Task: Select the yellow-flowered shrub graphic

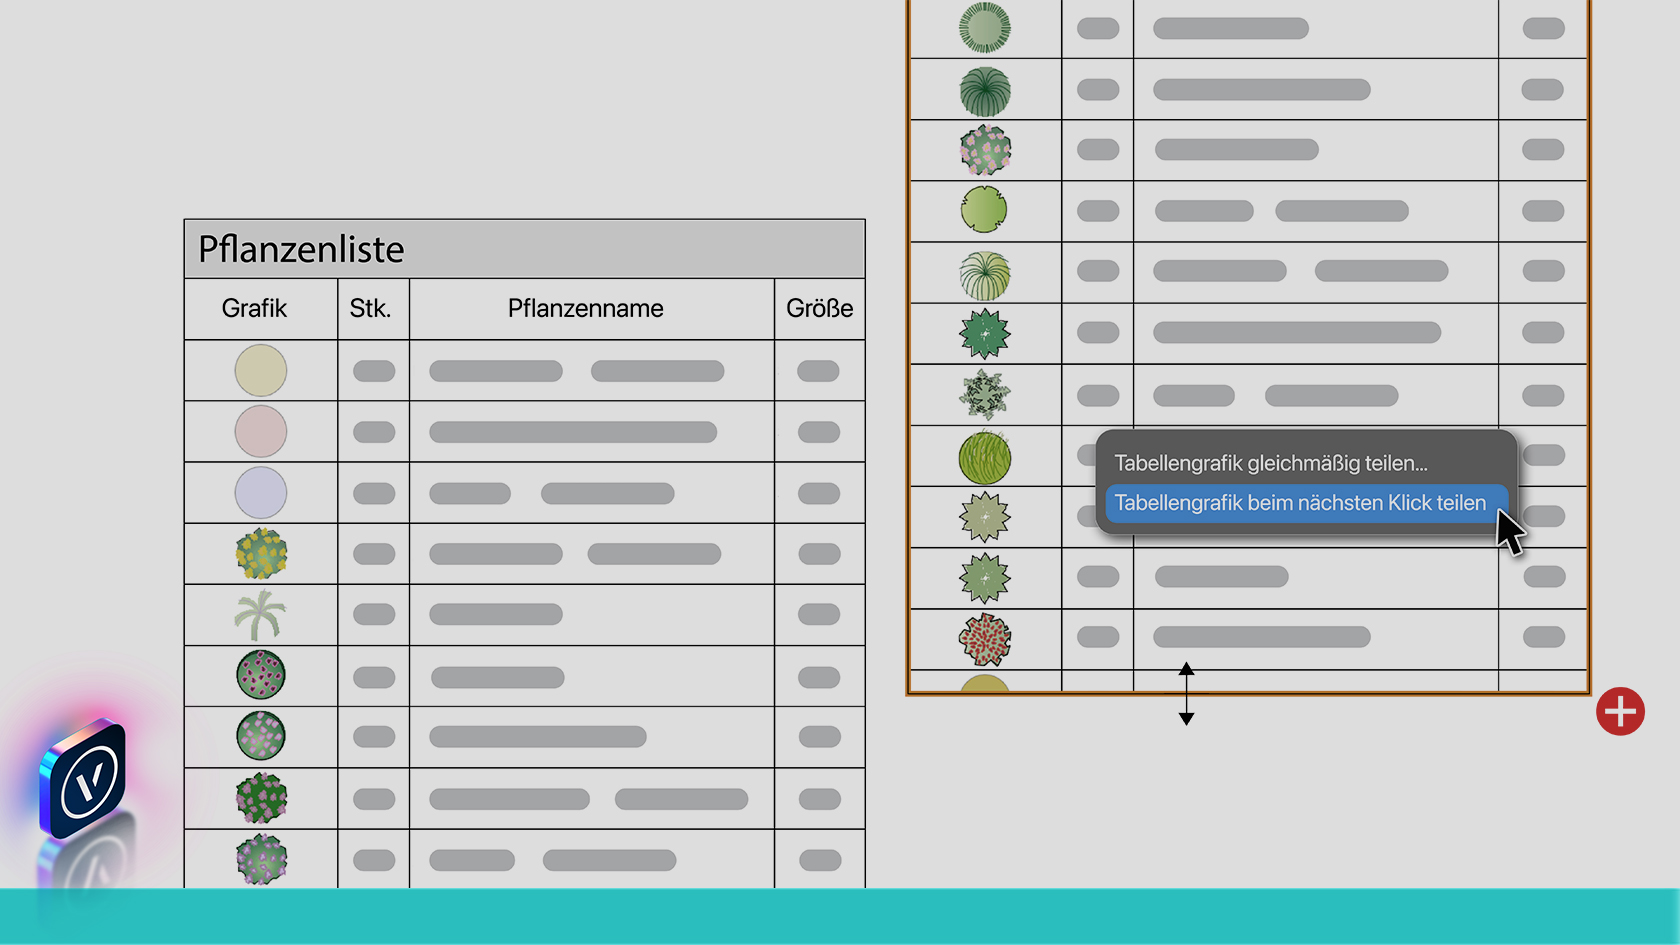Action: (261, 554)
